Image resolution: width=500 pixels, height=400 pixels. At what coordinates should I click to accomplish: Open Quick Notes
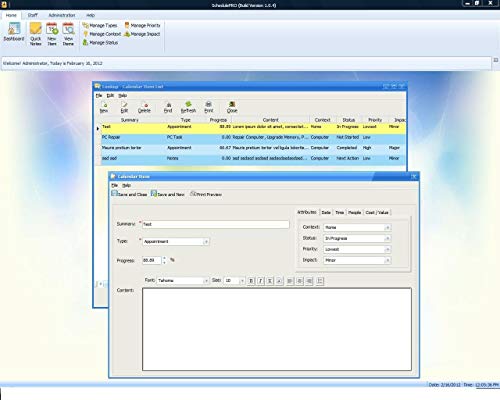35,34
